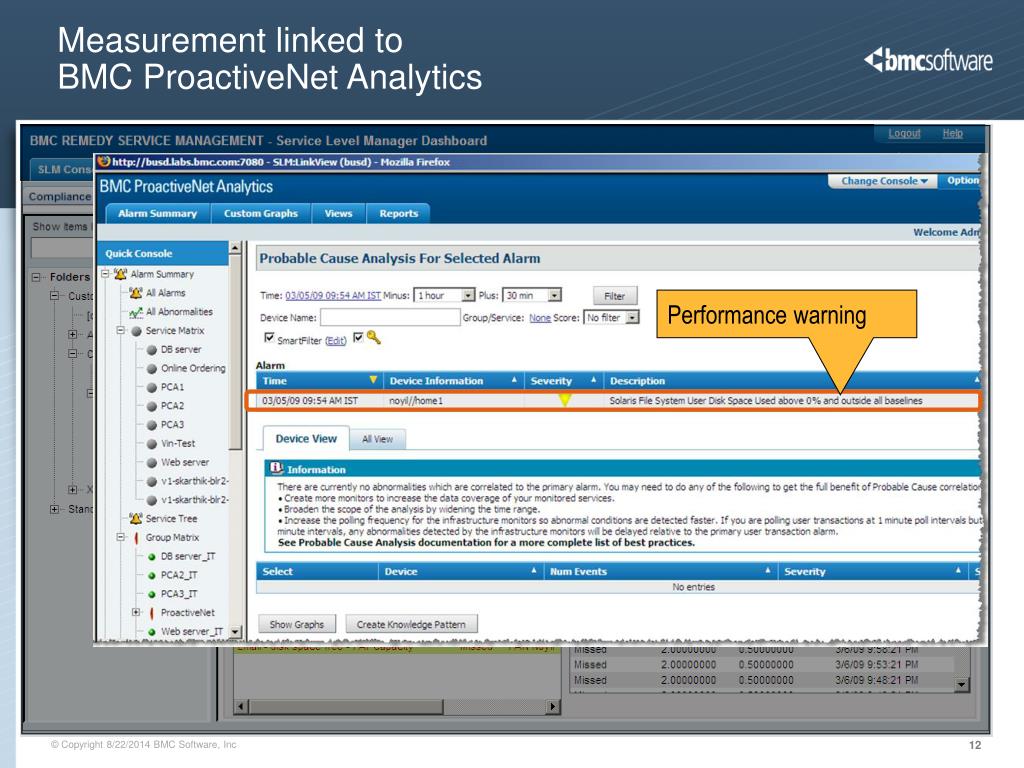Click the yellow severity icon in the alarm row
Image resolution: width=1024 pixels, height=768 pixels.
click(564, 400)
